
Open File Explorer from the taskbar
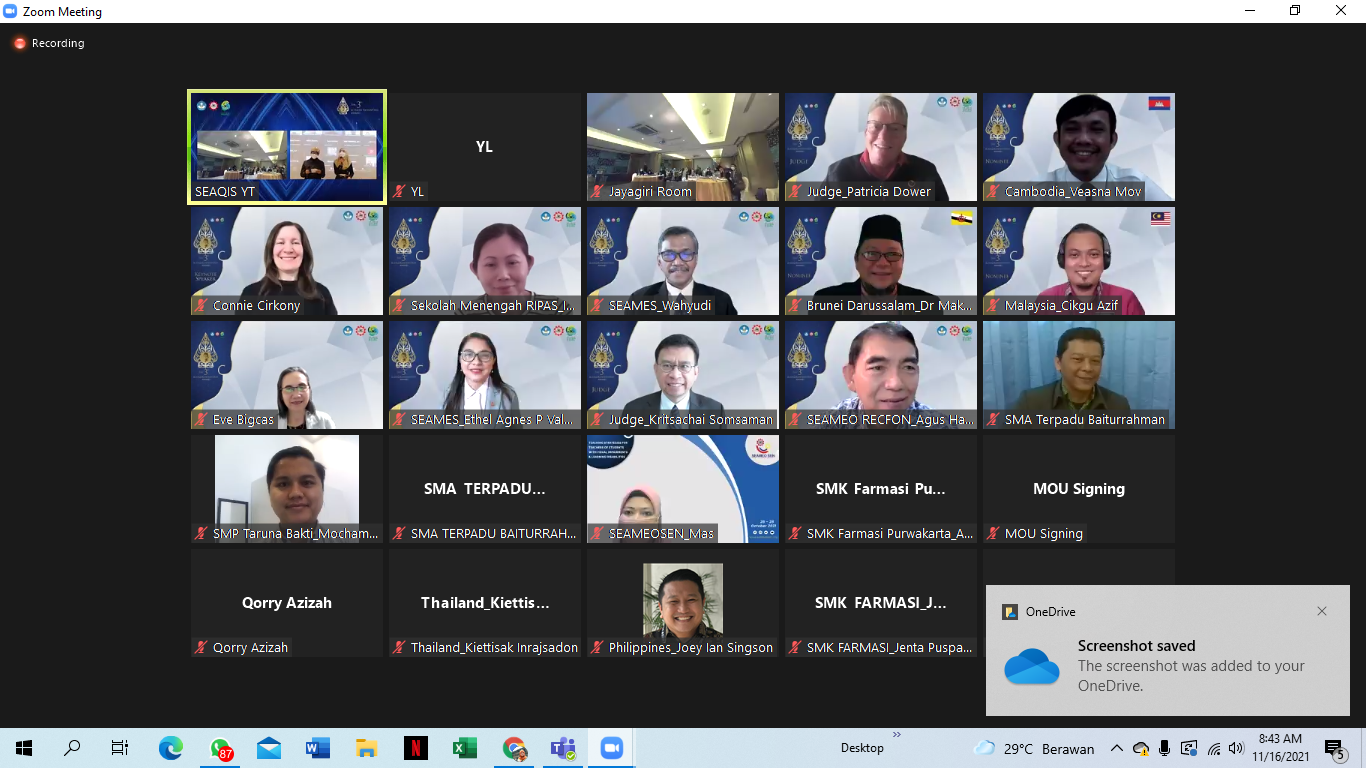(367, 748)
